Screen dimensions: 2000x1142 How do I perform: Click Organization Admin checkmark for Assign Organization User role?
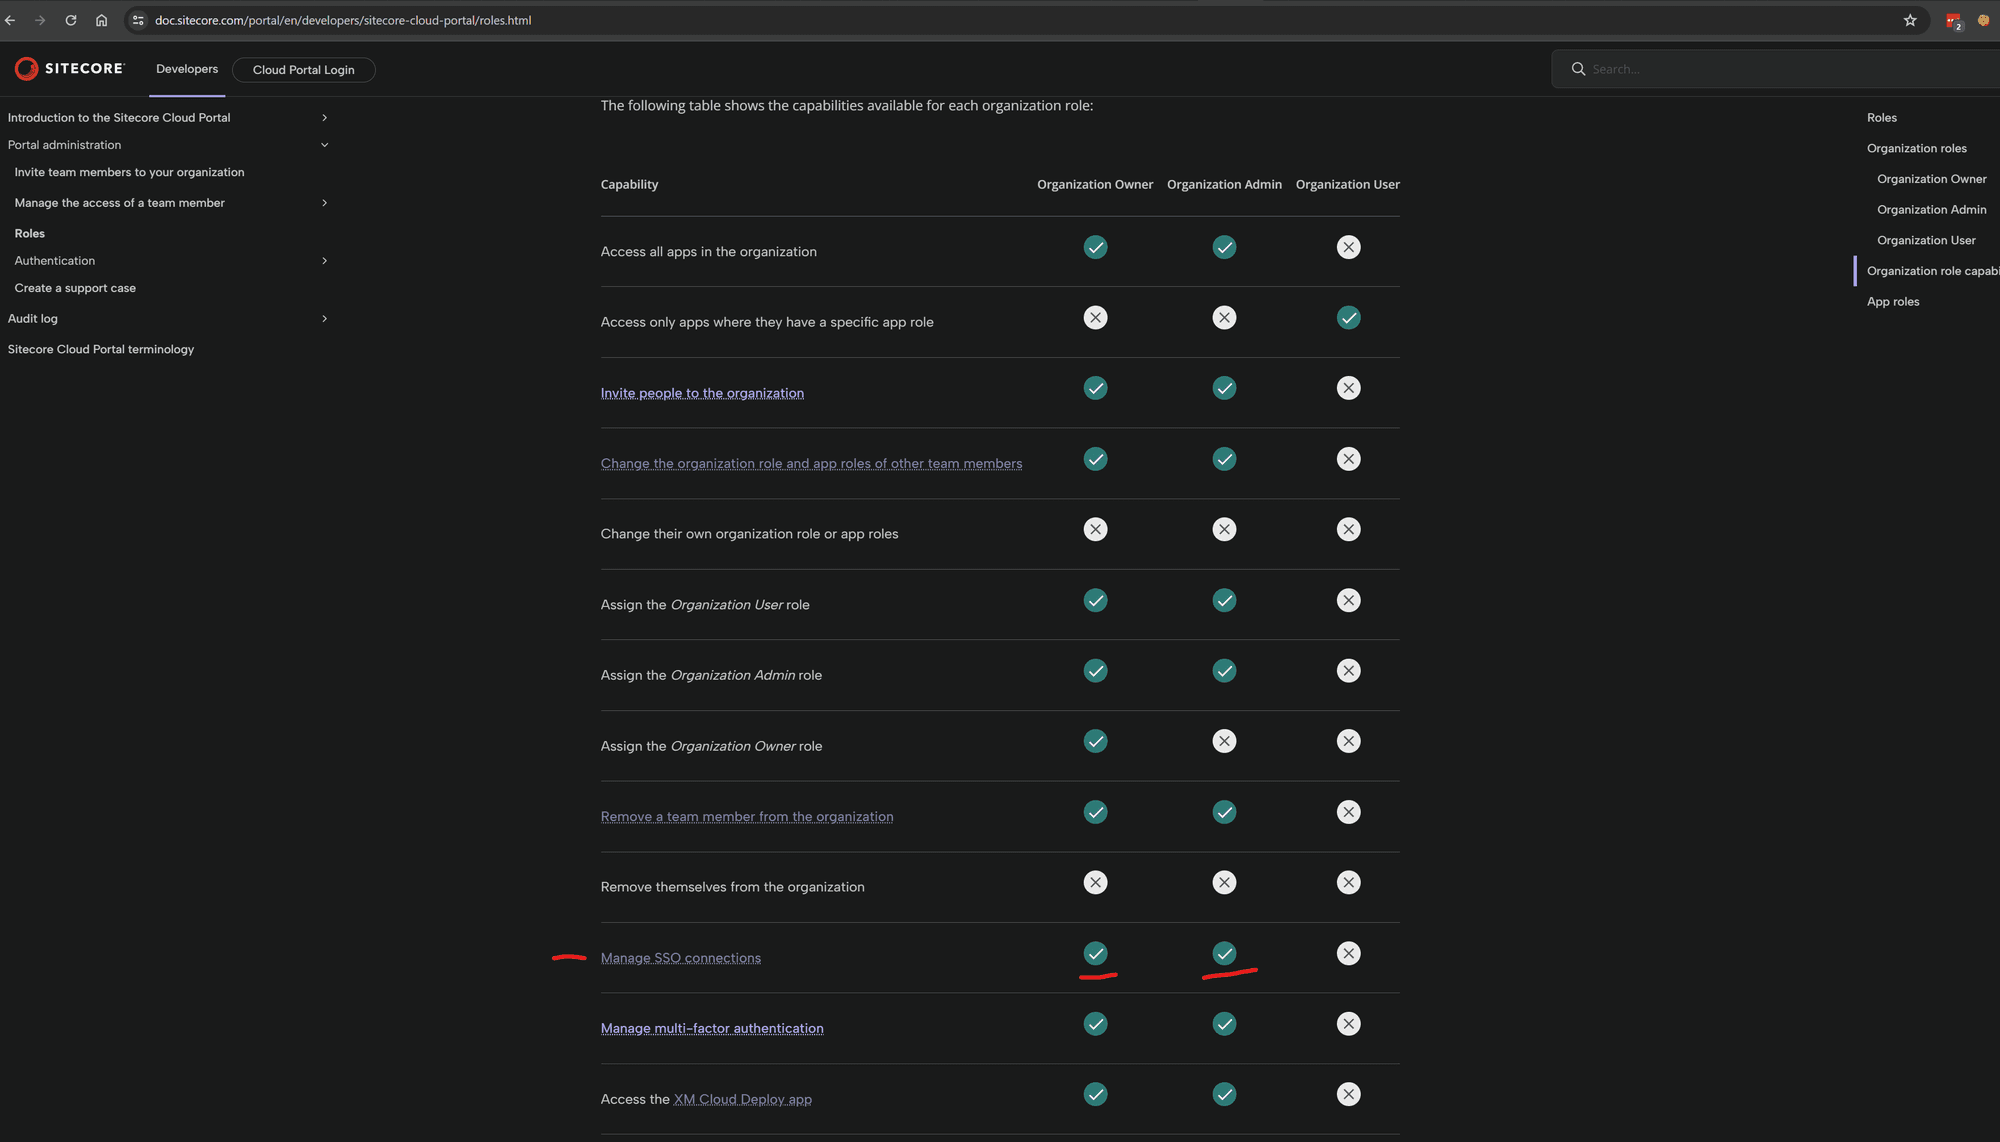(1224, 600)
